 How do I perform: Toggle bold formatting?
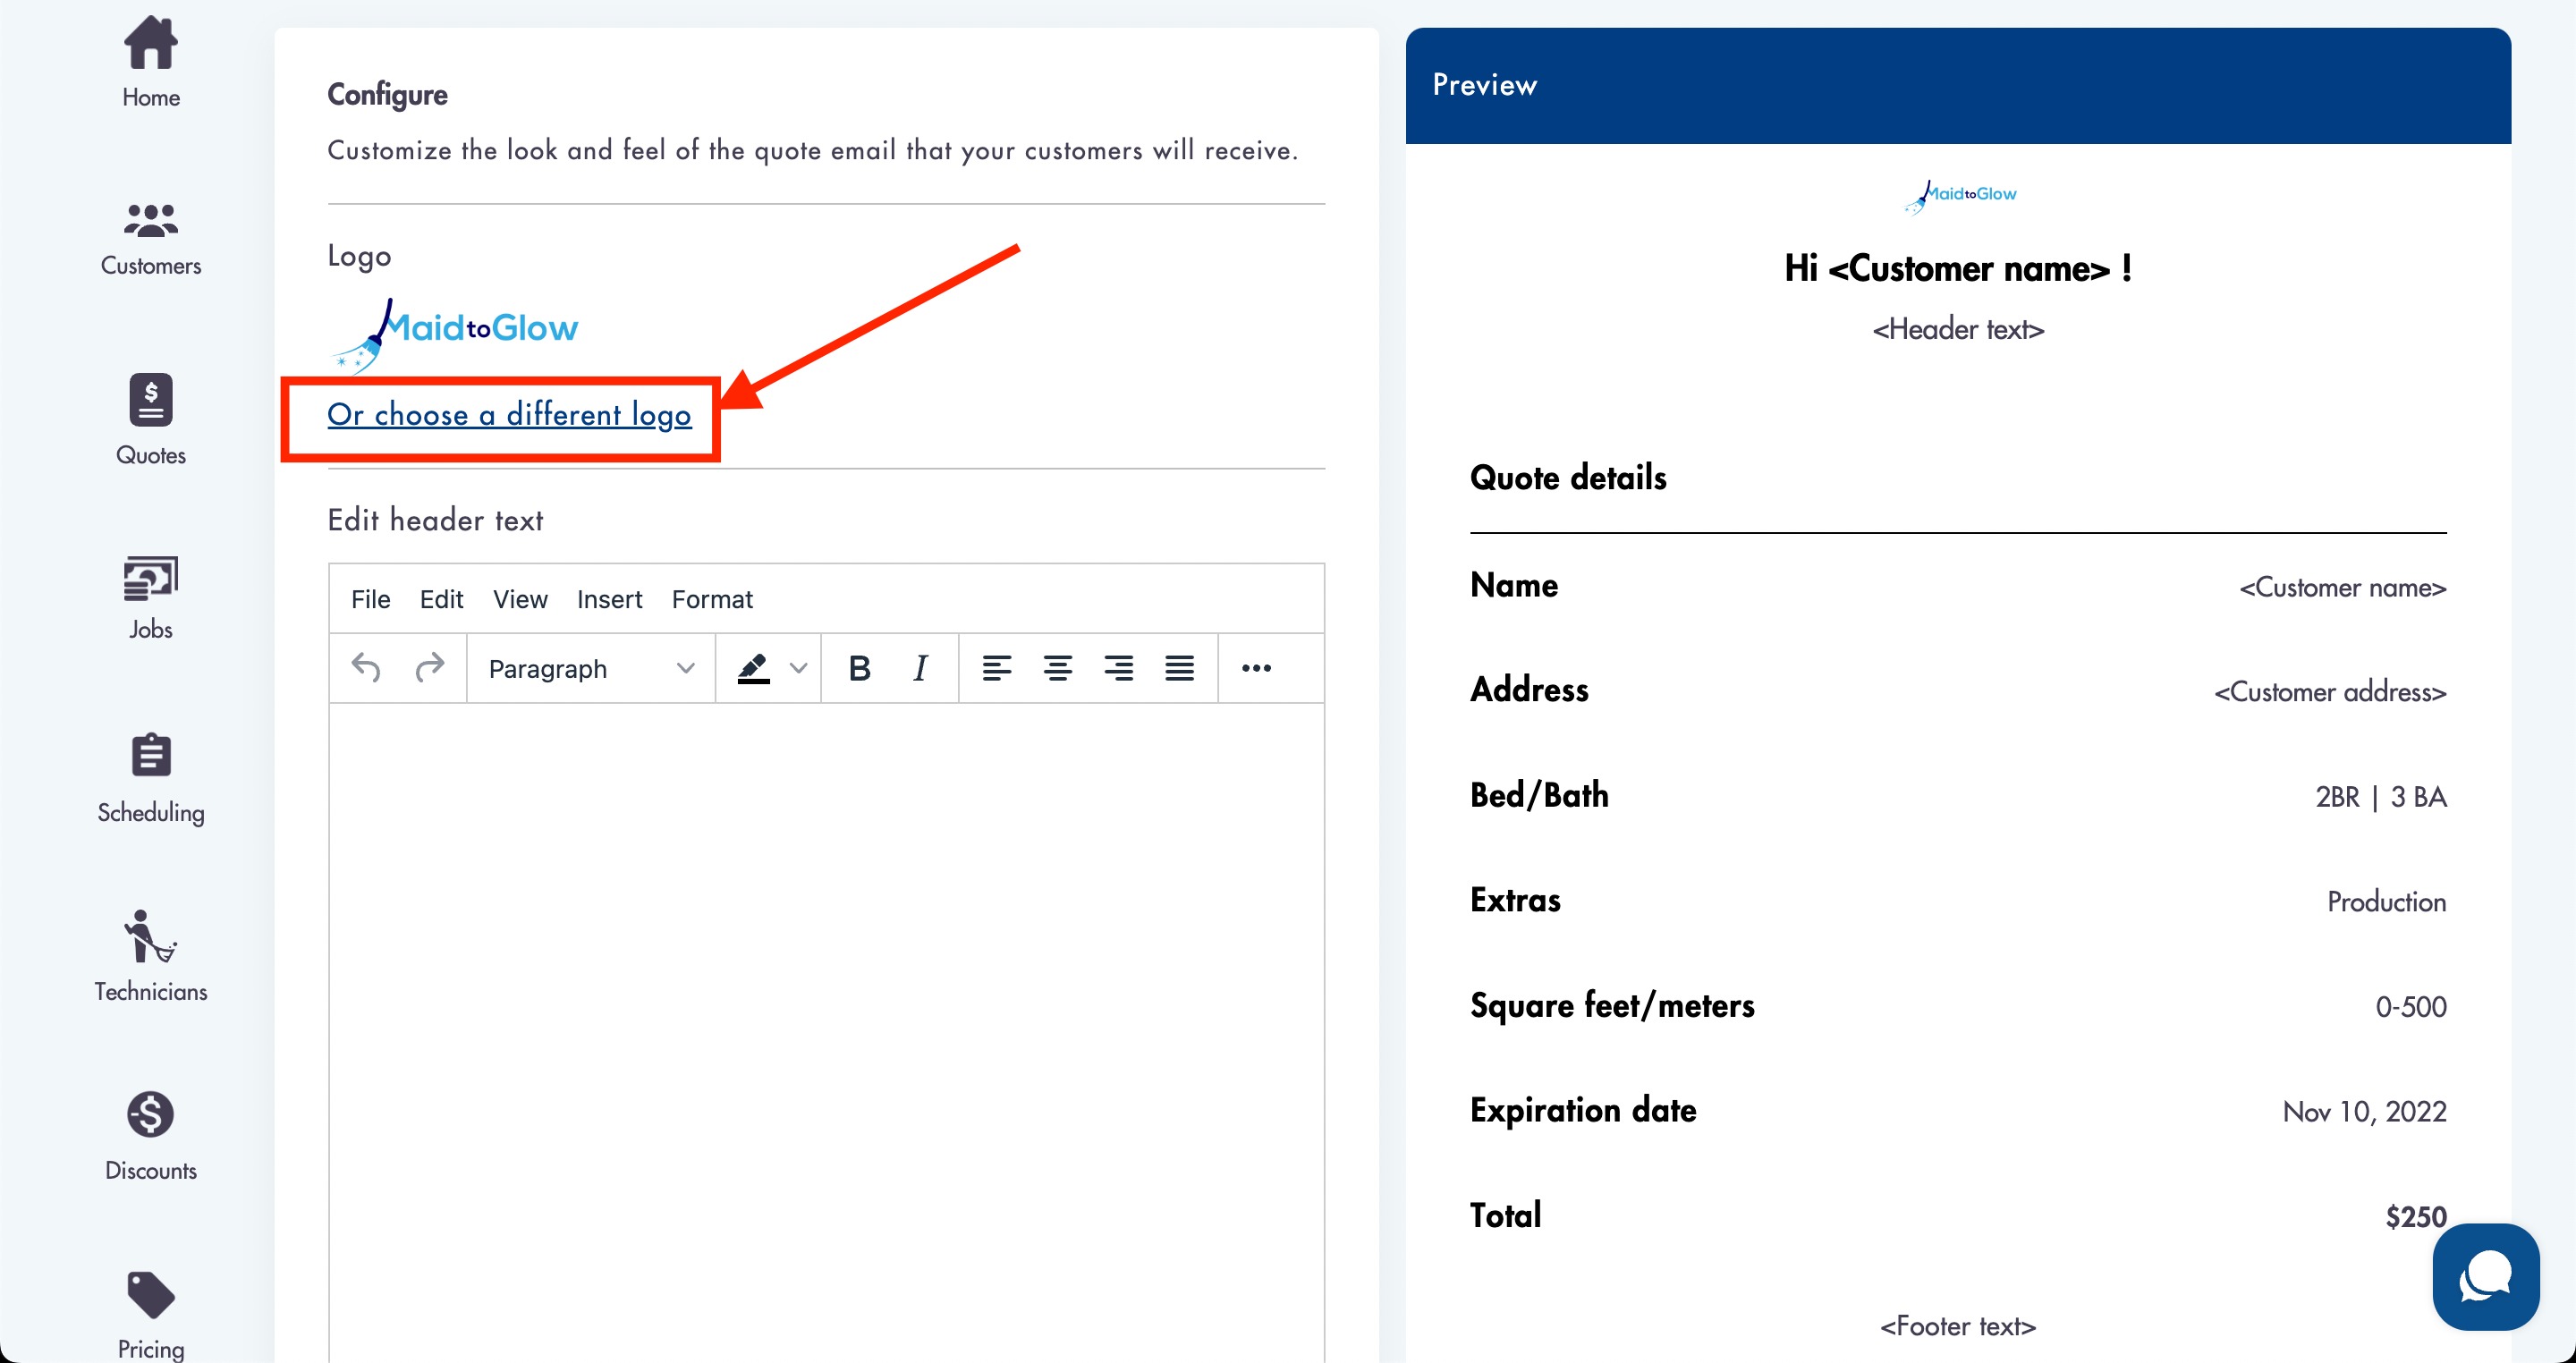click(x=858, y=668)
